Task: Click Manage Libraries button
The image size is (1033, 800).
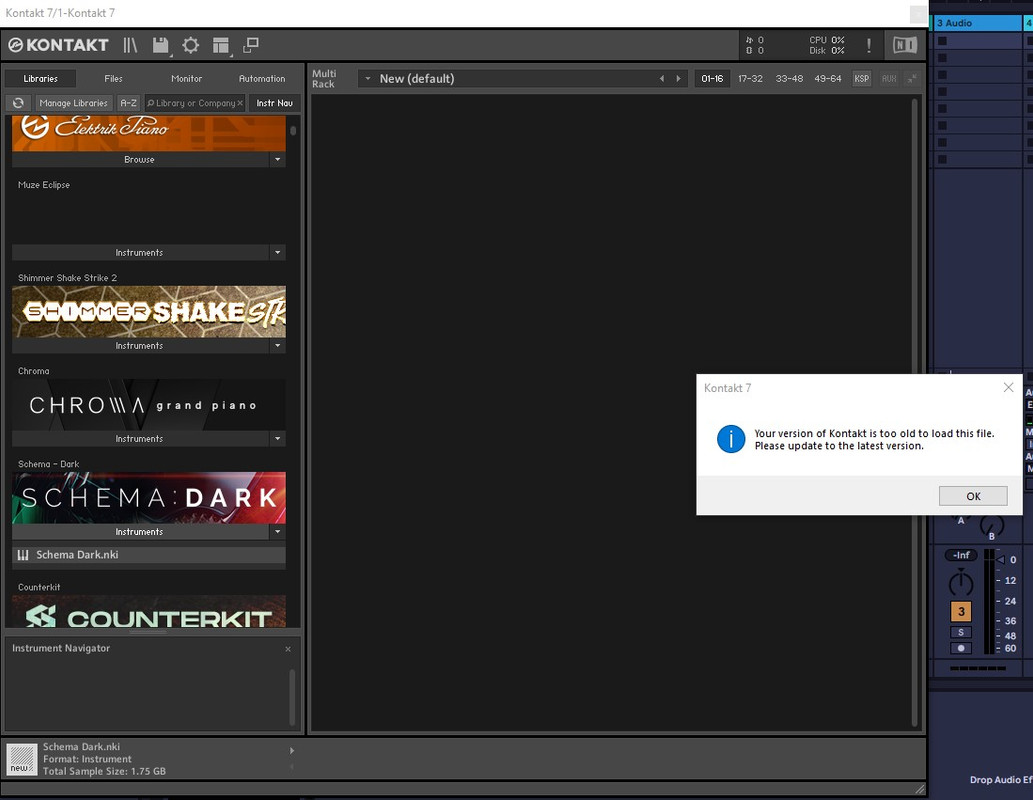Action: pos(73,103)
